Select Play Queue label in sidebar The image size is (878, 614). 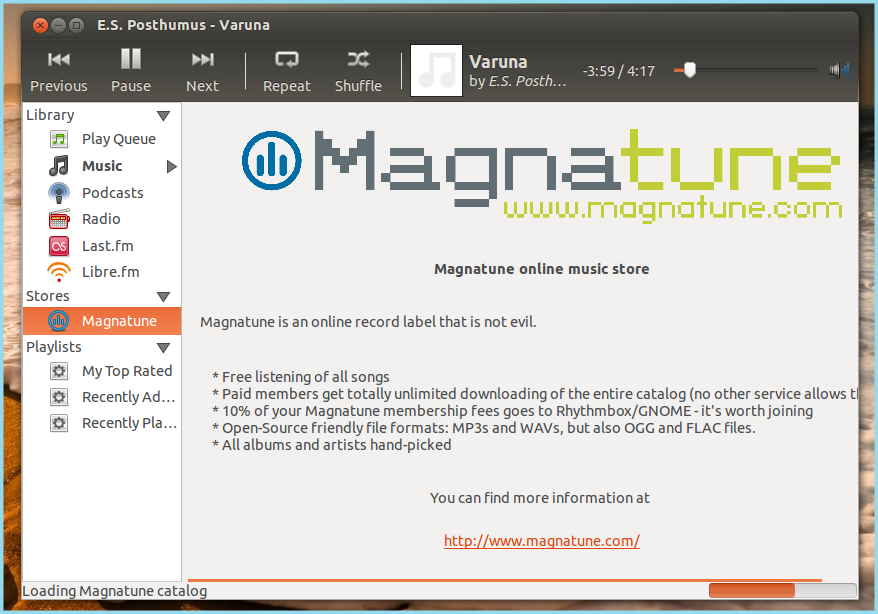(119, 139)
